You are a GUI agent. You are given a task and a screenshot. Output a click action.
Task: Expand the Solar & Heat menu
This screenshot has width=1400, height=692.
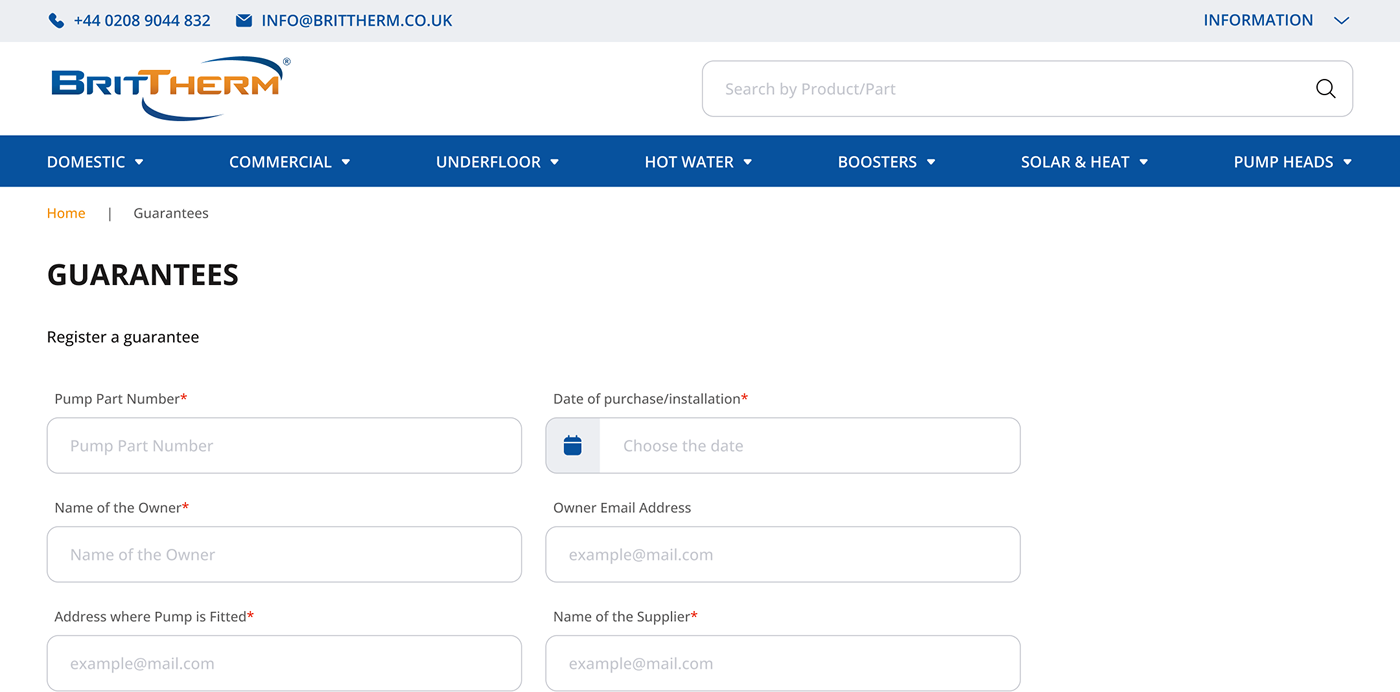(x=1084, y=162)
